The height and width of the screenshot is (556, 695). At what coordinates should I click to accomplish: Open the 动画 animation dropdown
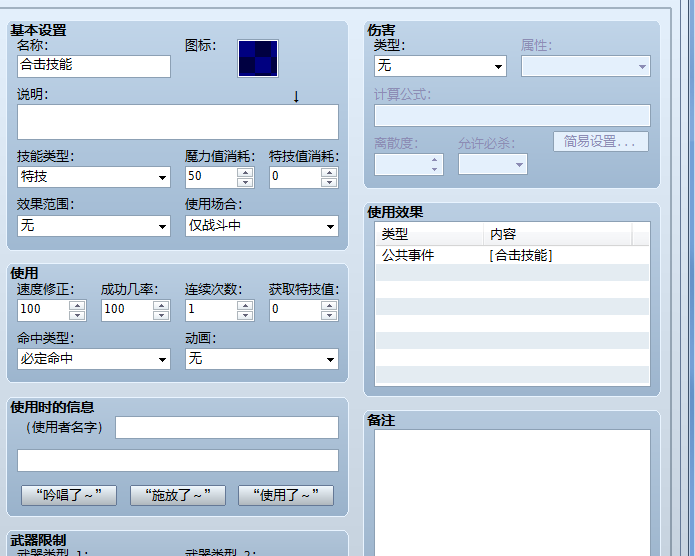(x=262, y=359)
